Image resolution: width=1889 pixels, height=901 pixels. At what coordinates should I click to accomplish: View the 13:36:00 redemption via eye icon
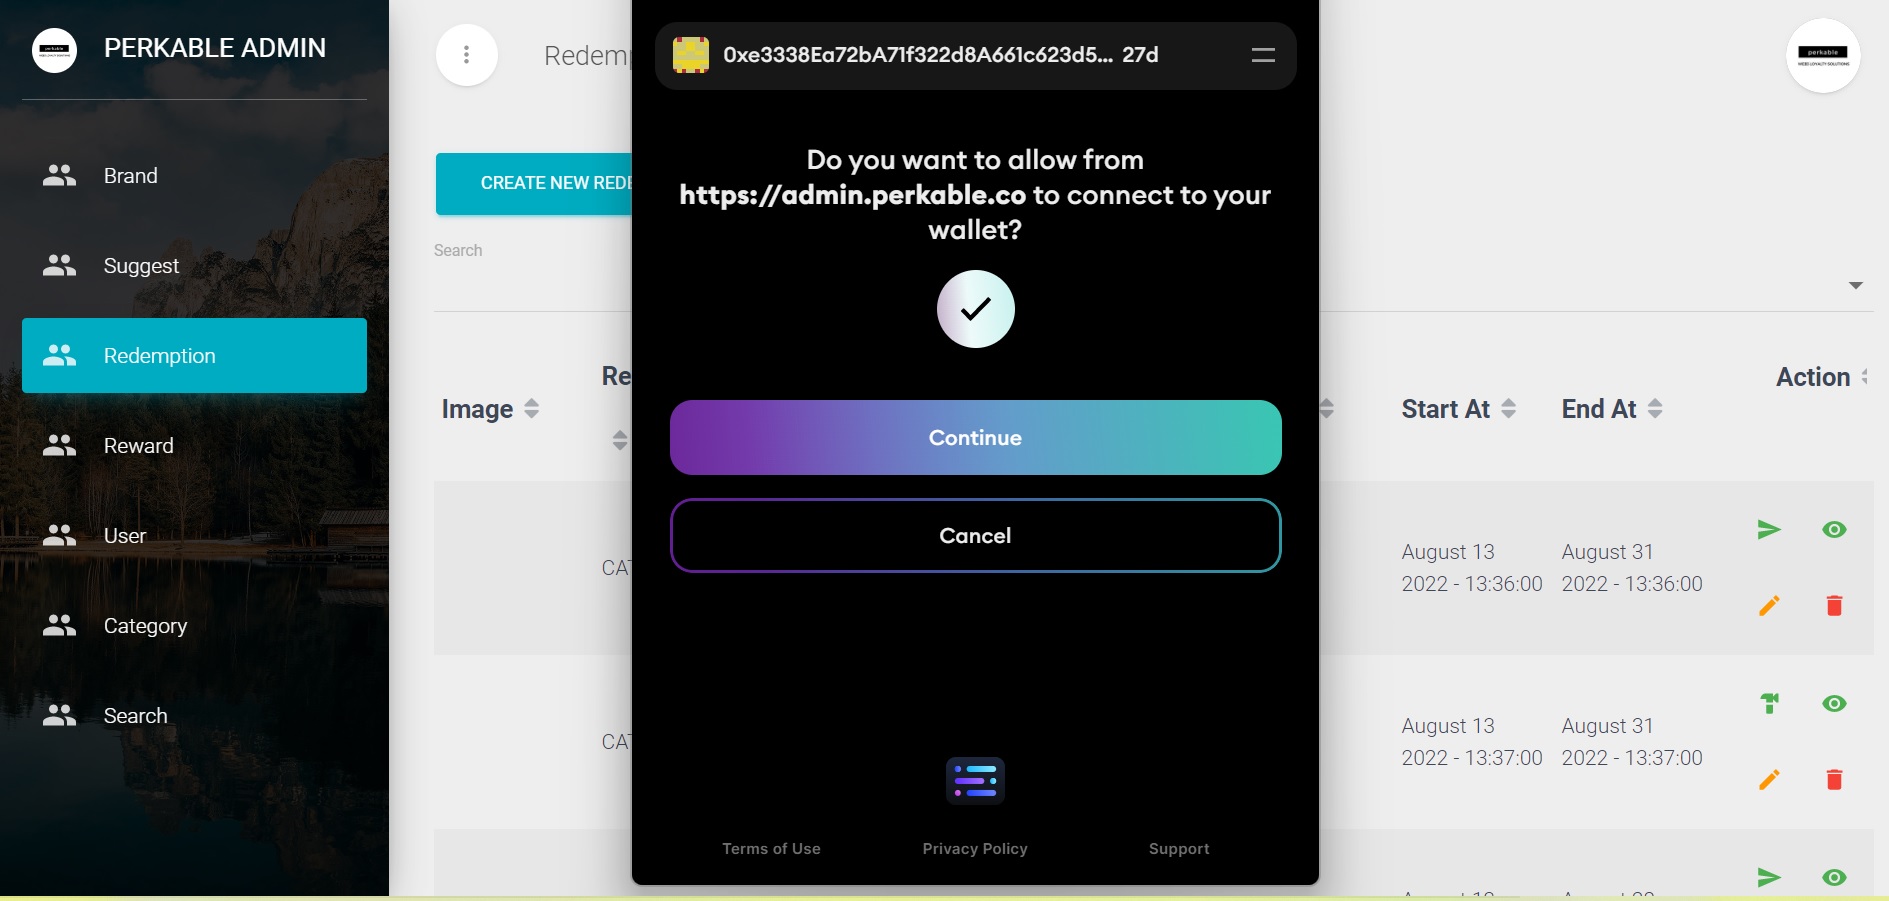tap(1834, 530)
